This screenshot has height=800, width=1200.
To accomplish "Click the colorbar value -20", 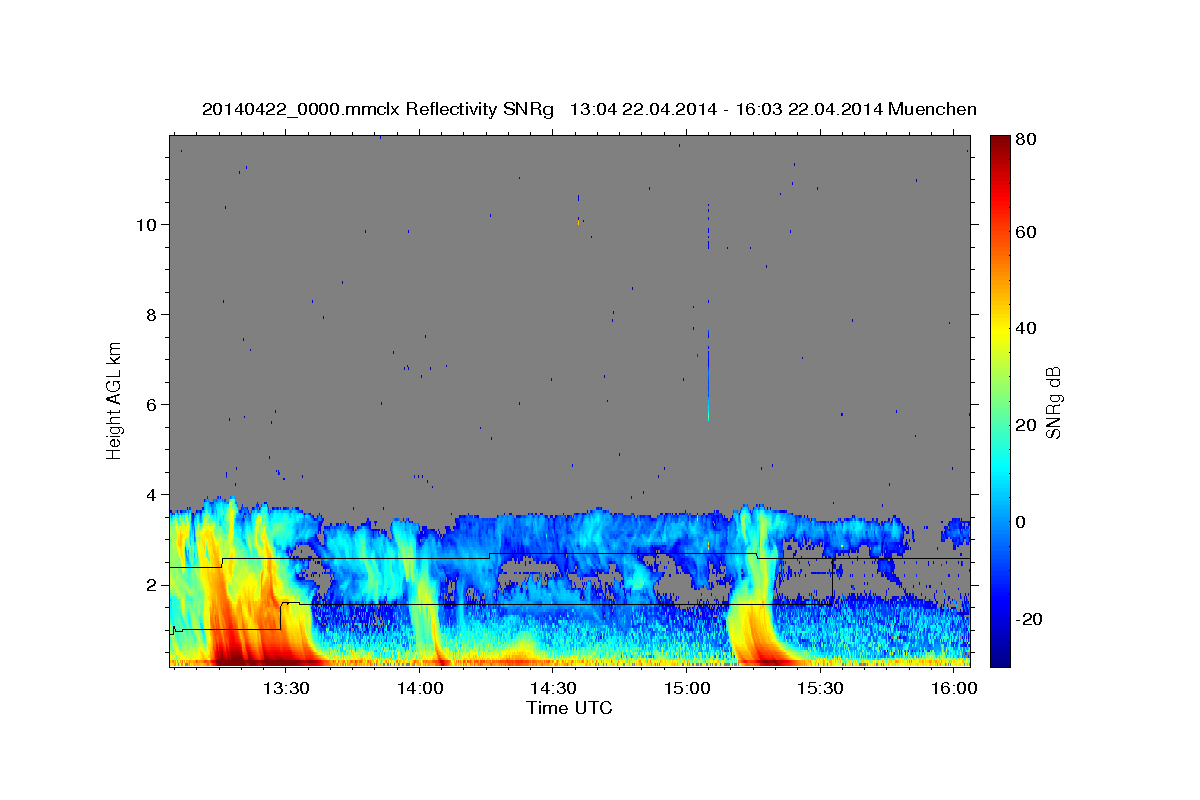I will pyautogui.click(x=1029, y=619).
